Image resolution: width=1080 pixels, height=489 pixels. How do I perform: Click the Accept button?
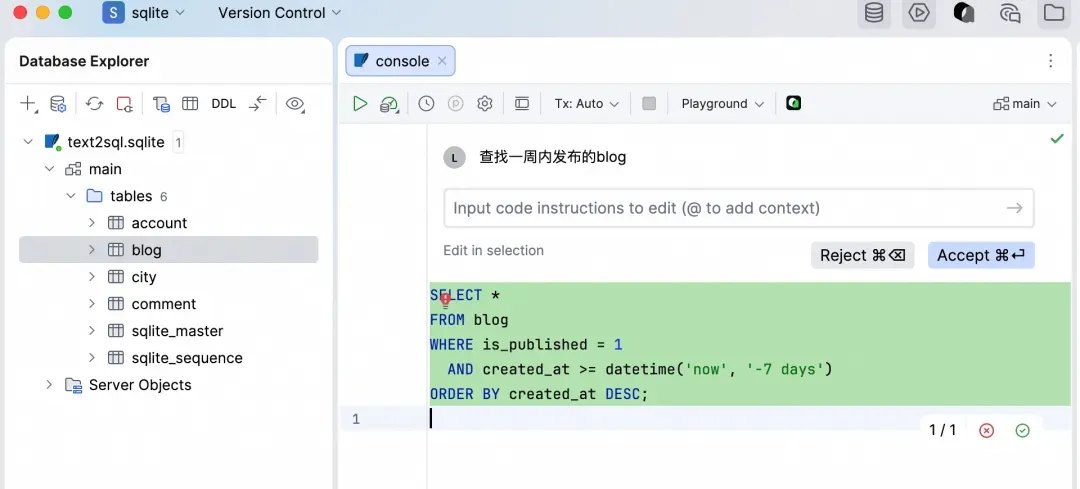pyautogui.click(x=980, y=255)
